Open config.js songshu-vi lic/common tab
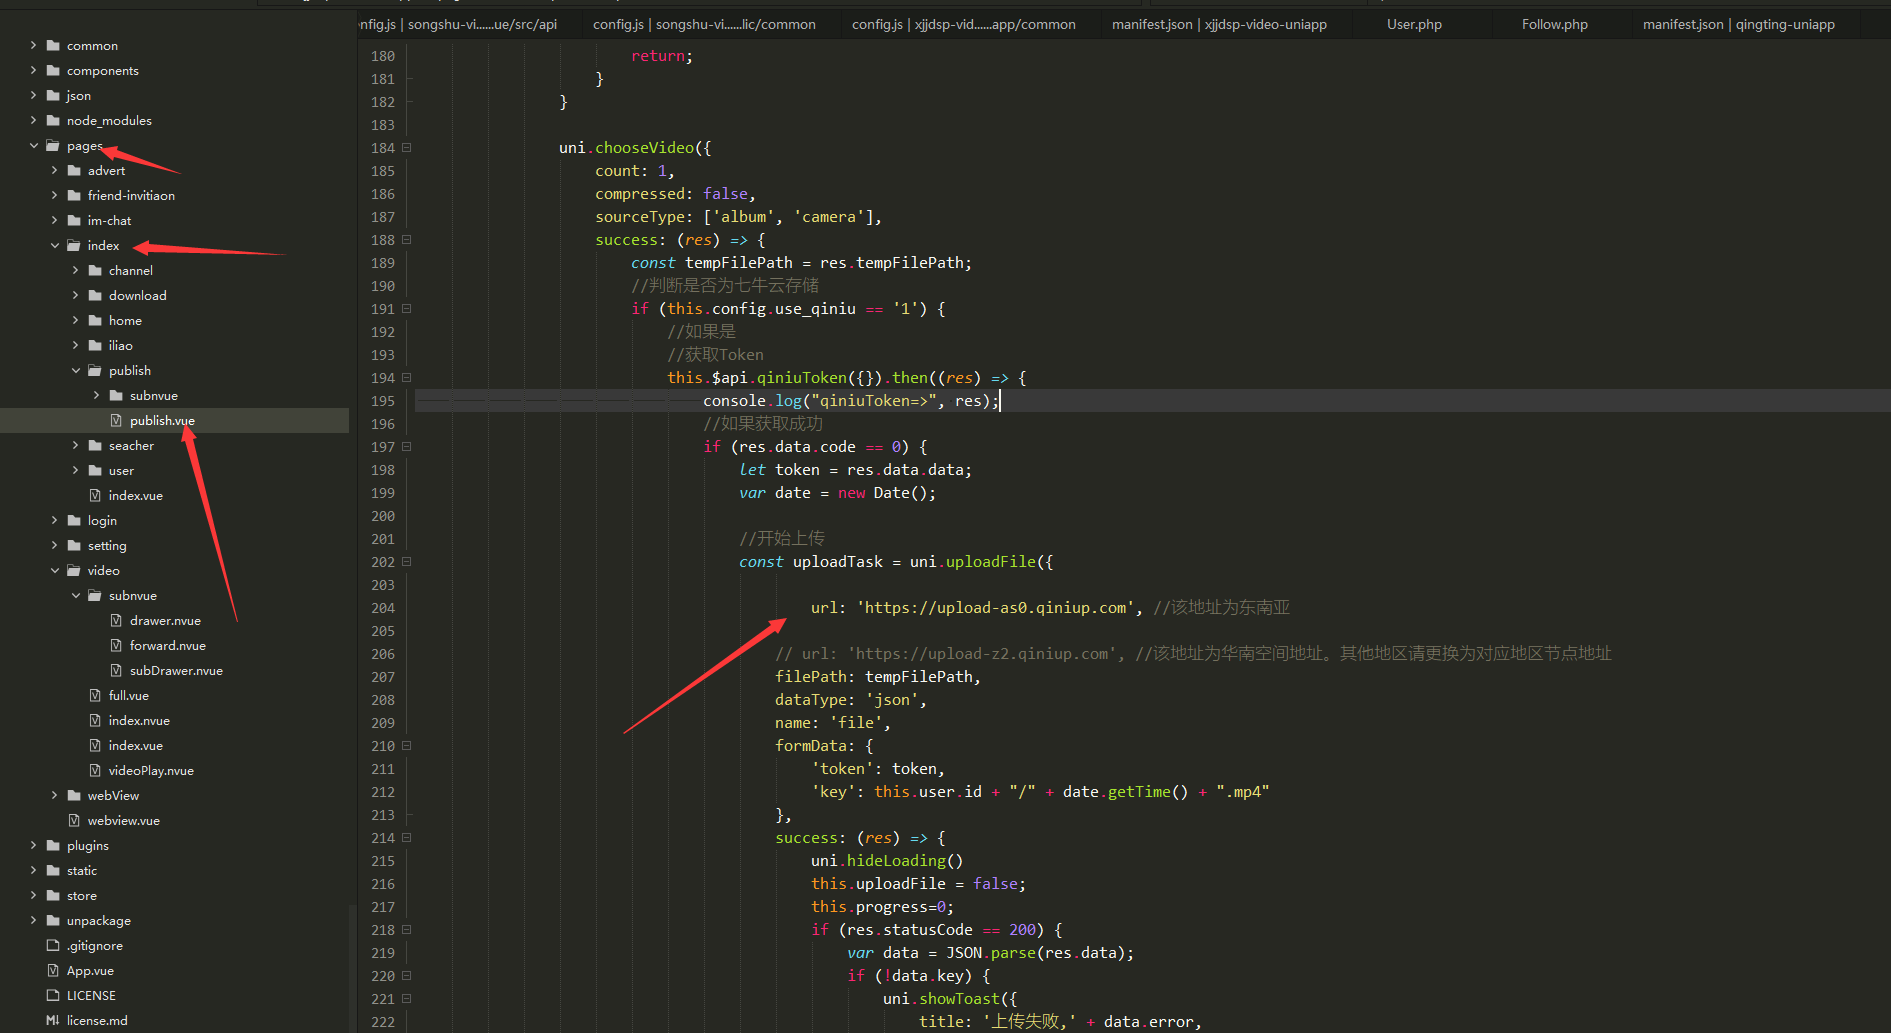This screenshot has width=1891, height=1033. click(x=704, y=24)
